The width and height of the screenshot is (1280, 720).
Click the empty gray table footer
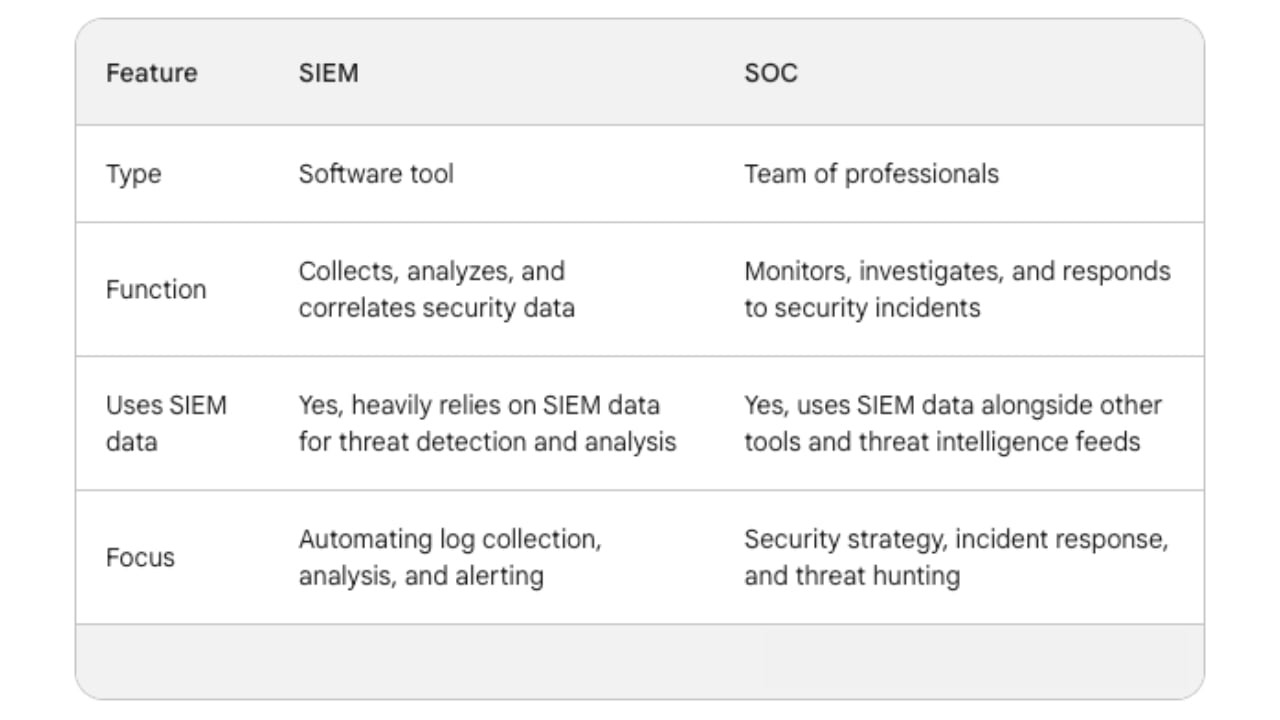[x=640, y=661]
